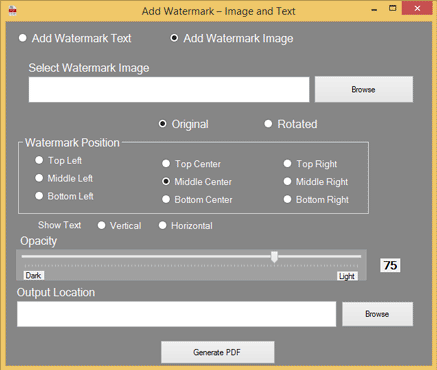This screenshot has height=370, width=437.
Task: Click the Opacity label
Action: pos(38,241)
